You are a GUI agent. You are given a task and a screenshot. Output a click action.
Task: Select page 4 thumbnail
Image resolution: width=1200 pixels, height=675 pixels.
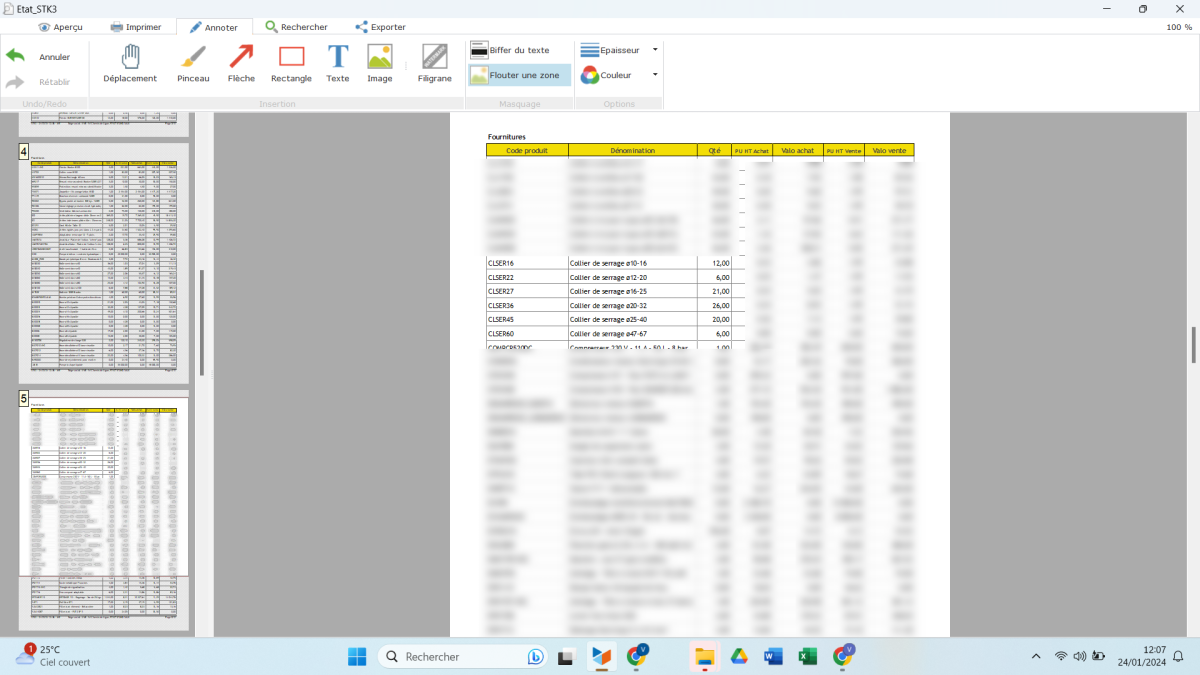[x=104, y=265]
